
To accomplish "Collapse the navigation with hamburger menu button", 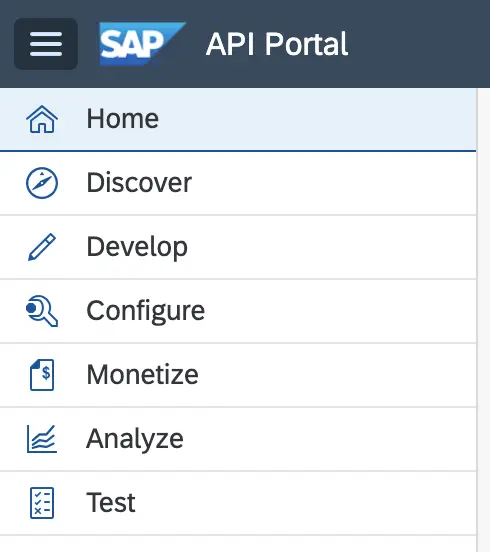I will [46, 44].
